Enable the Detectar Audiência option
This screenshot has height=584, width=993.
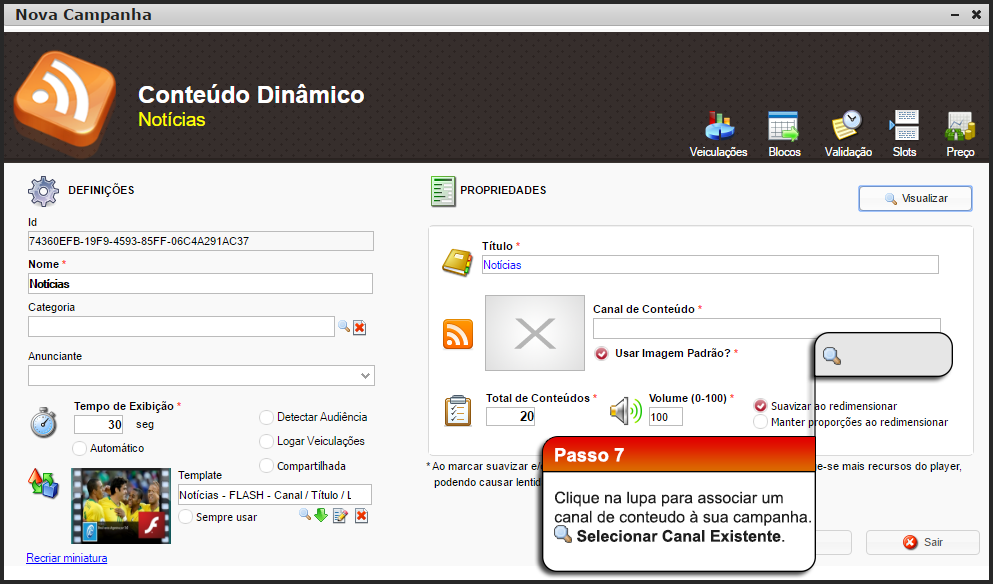tap(266, 417)
